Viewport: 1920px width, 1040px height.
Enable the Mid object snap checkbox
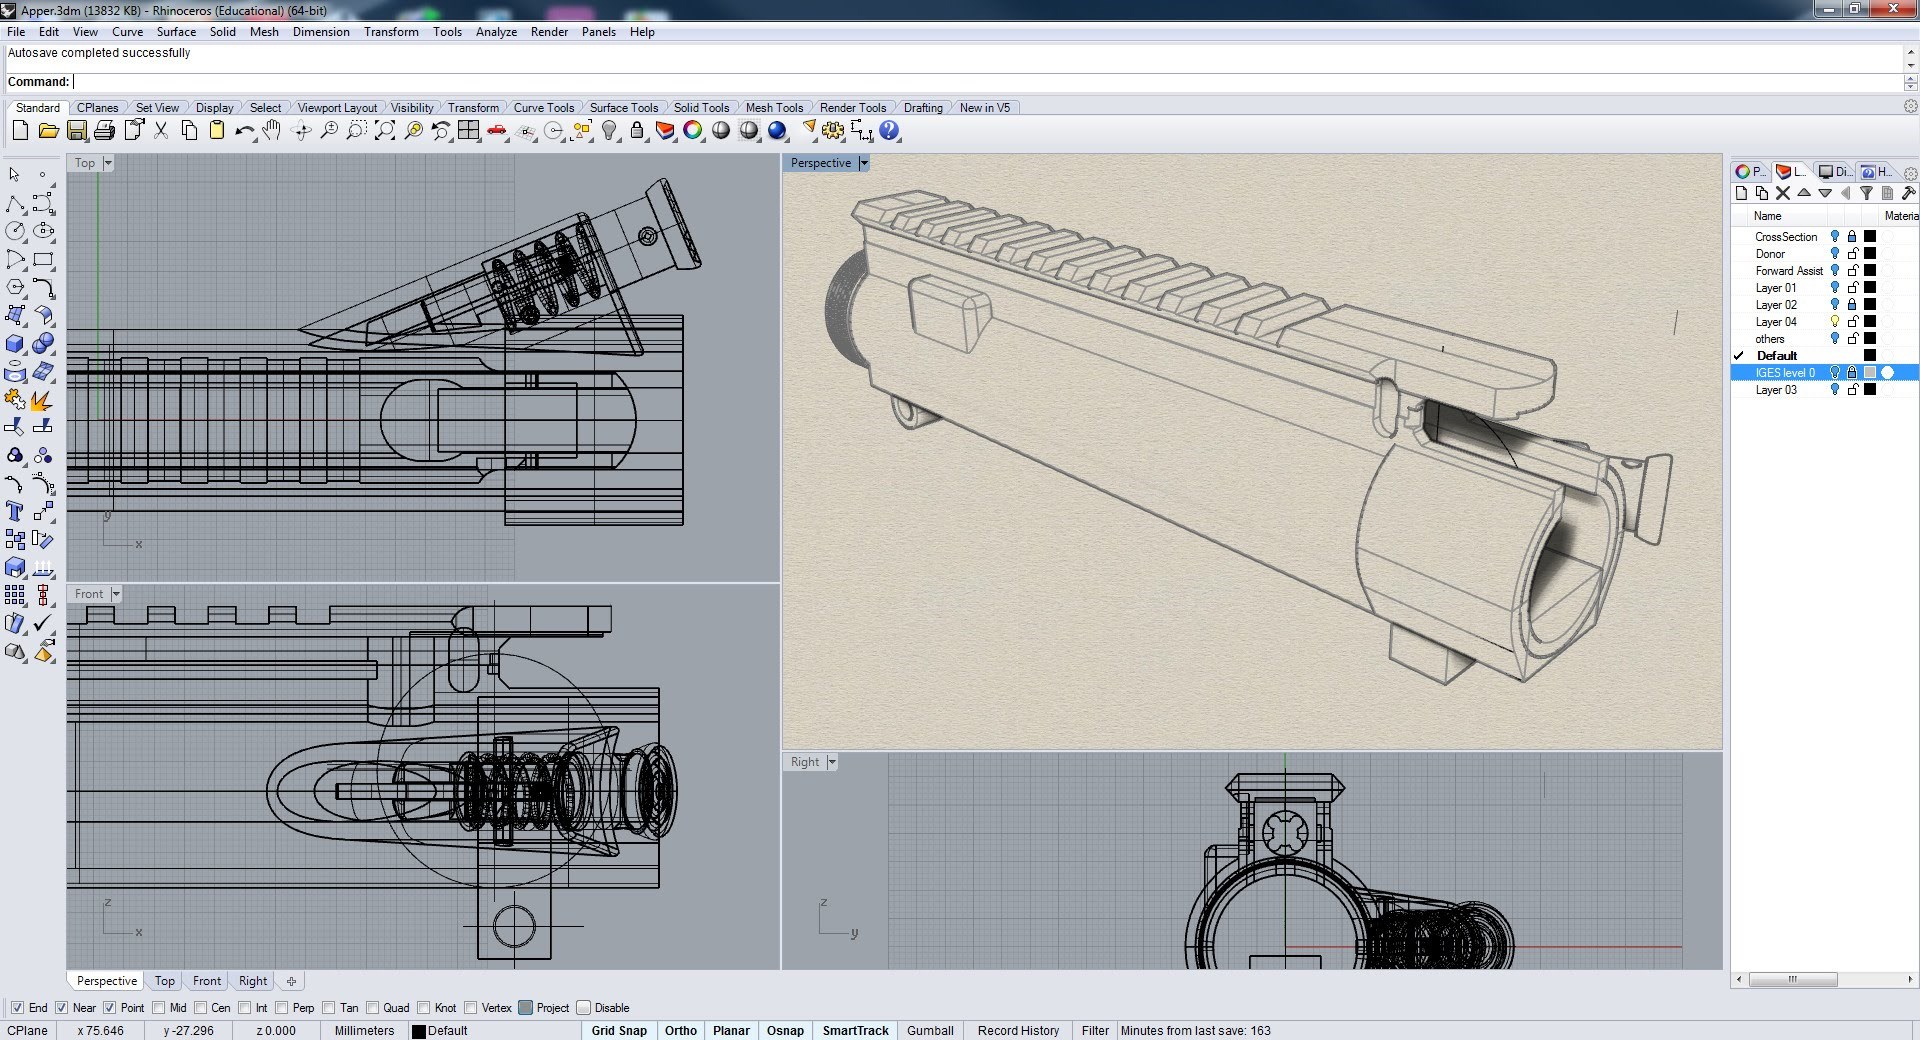(159, 1008)
